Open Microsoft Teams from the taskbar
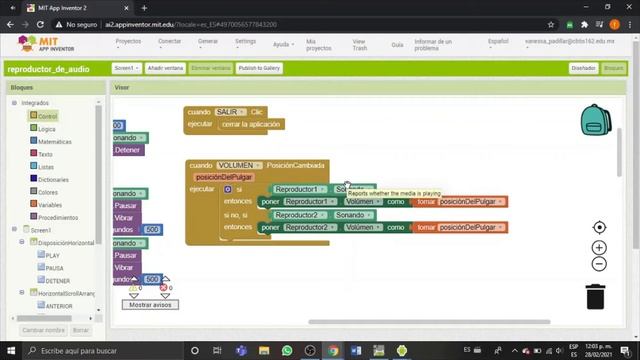The width and height of the screenshot is (640, 360). (241, 350)
